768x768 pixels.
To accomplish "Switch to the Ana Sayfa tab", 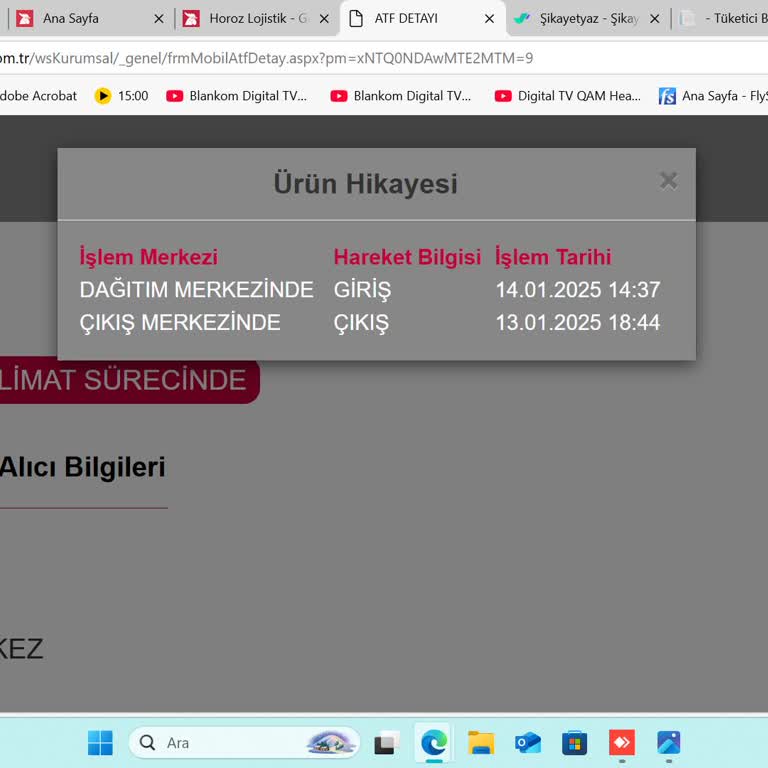I will 91,19.
